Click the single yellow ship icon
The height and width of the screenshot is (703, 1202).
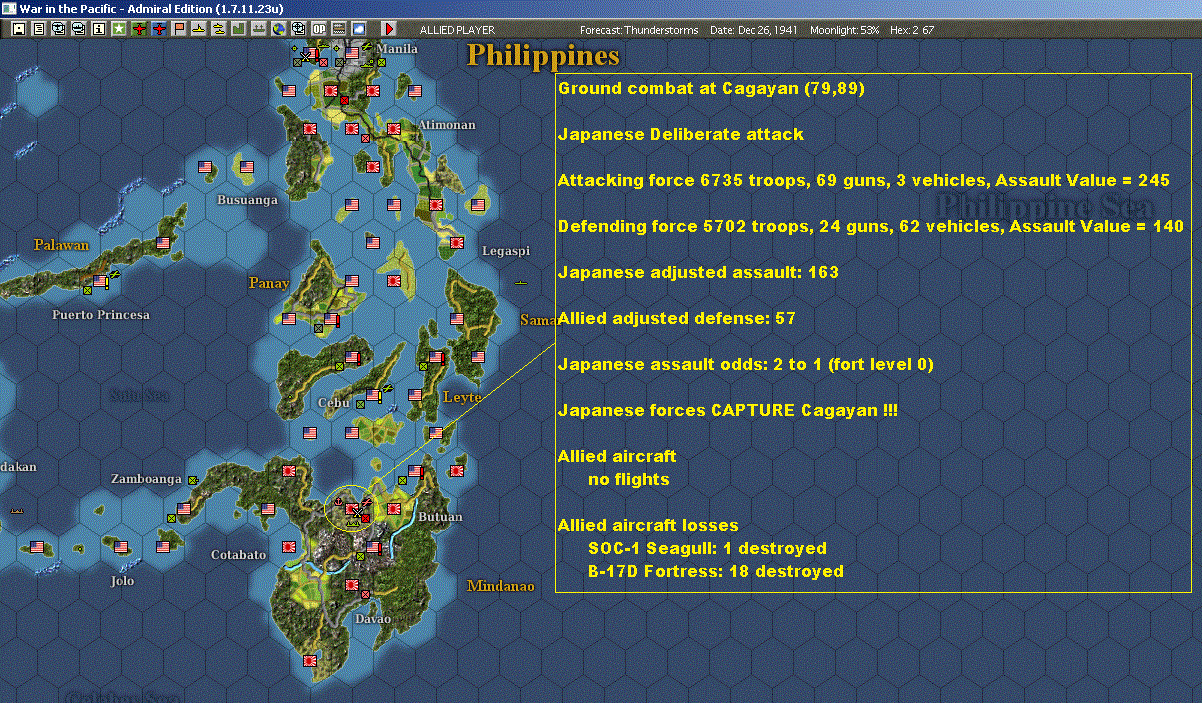[199, 30]
